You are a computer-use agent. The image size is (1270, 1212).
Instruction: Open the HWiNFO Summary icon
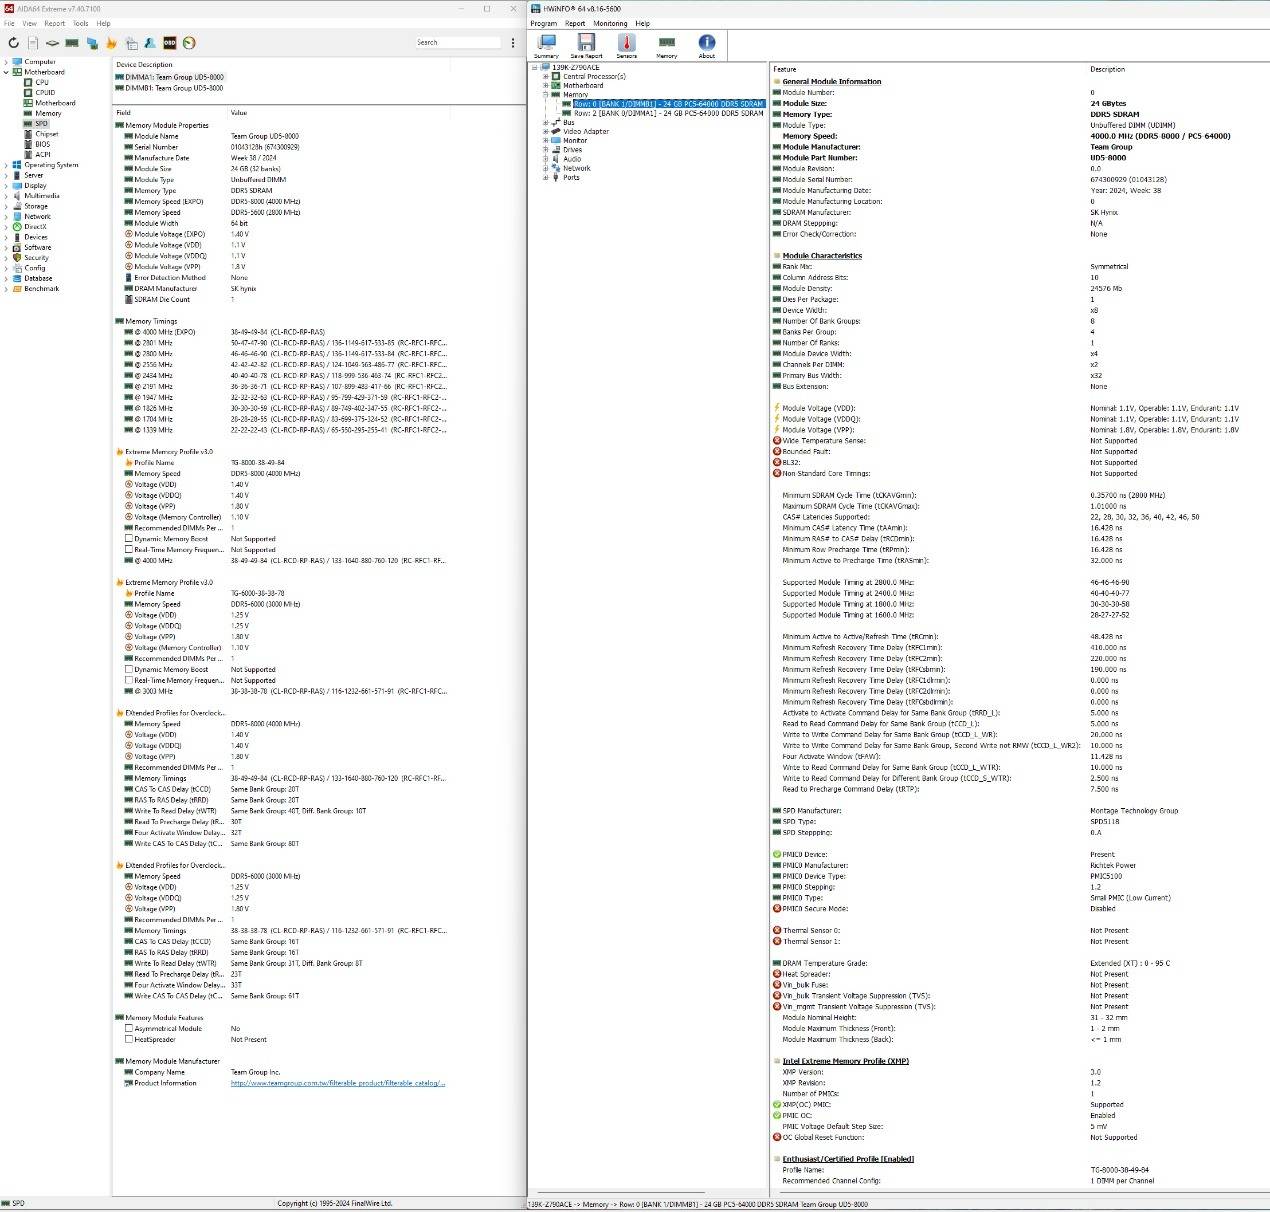pos(546,43)
